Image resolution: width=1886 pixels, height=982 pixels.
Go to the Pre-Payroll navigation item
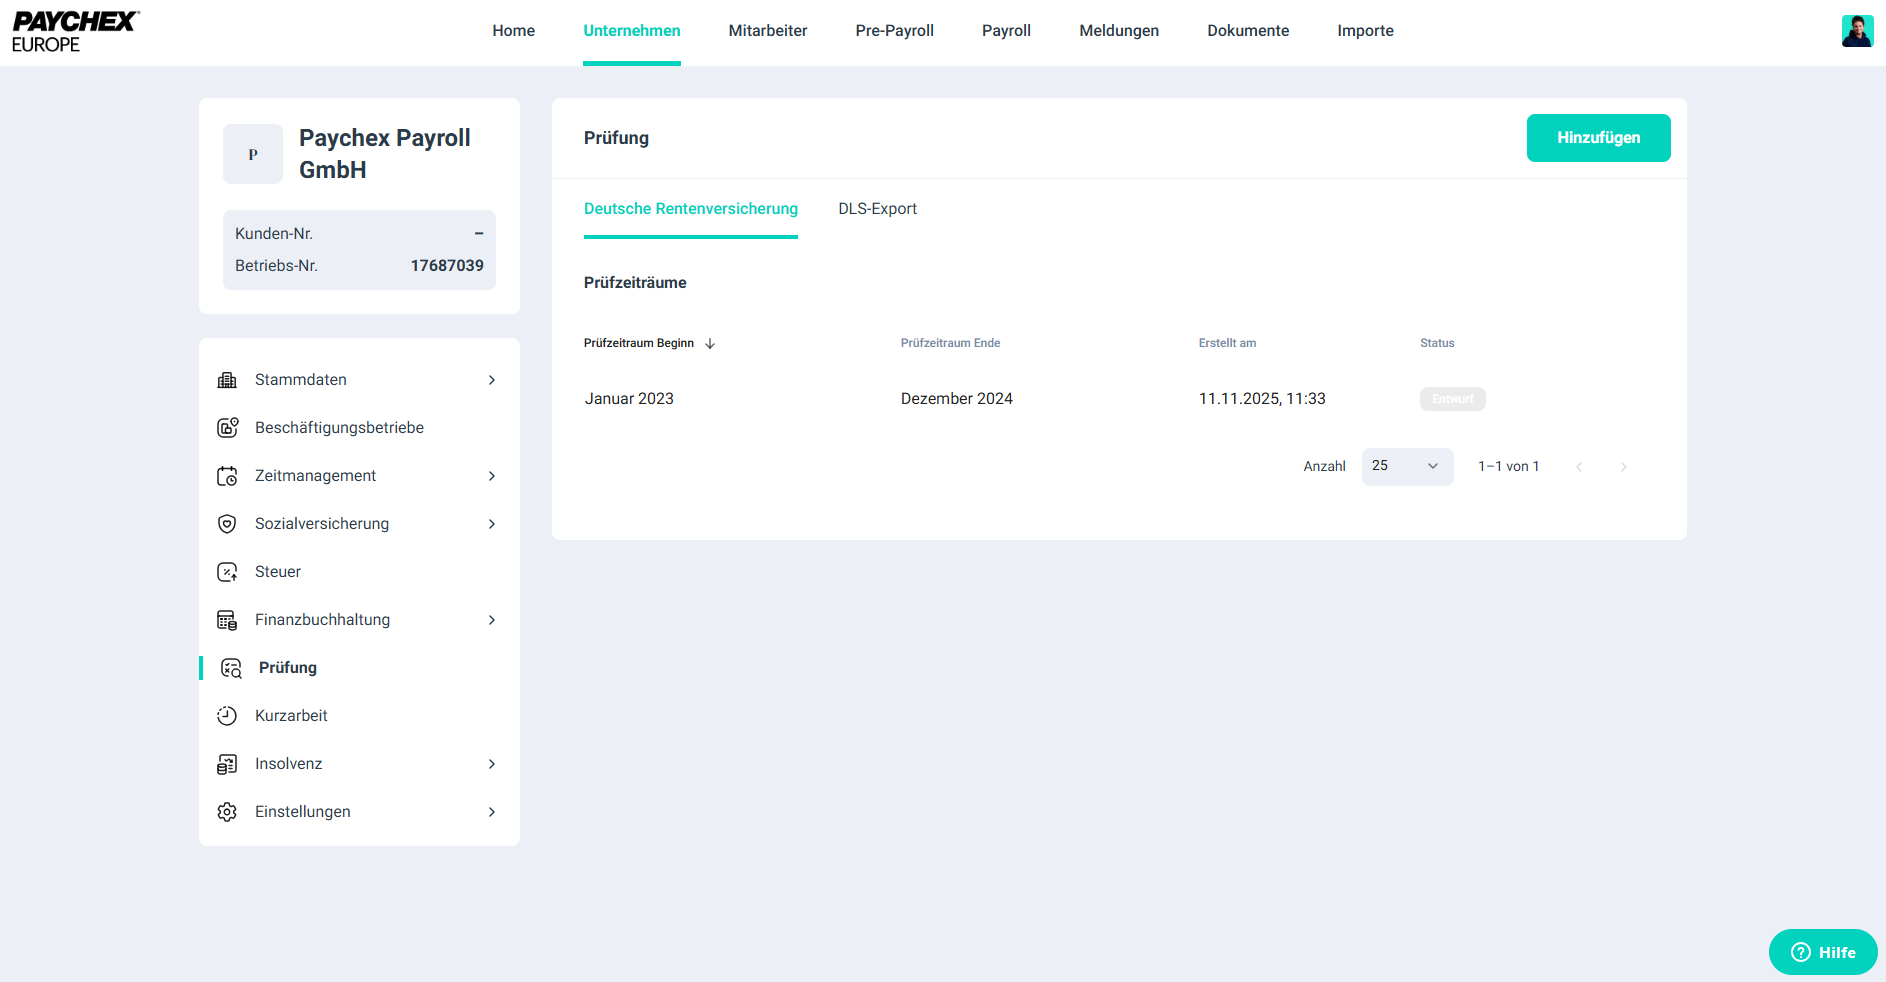tap(894, 31)
